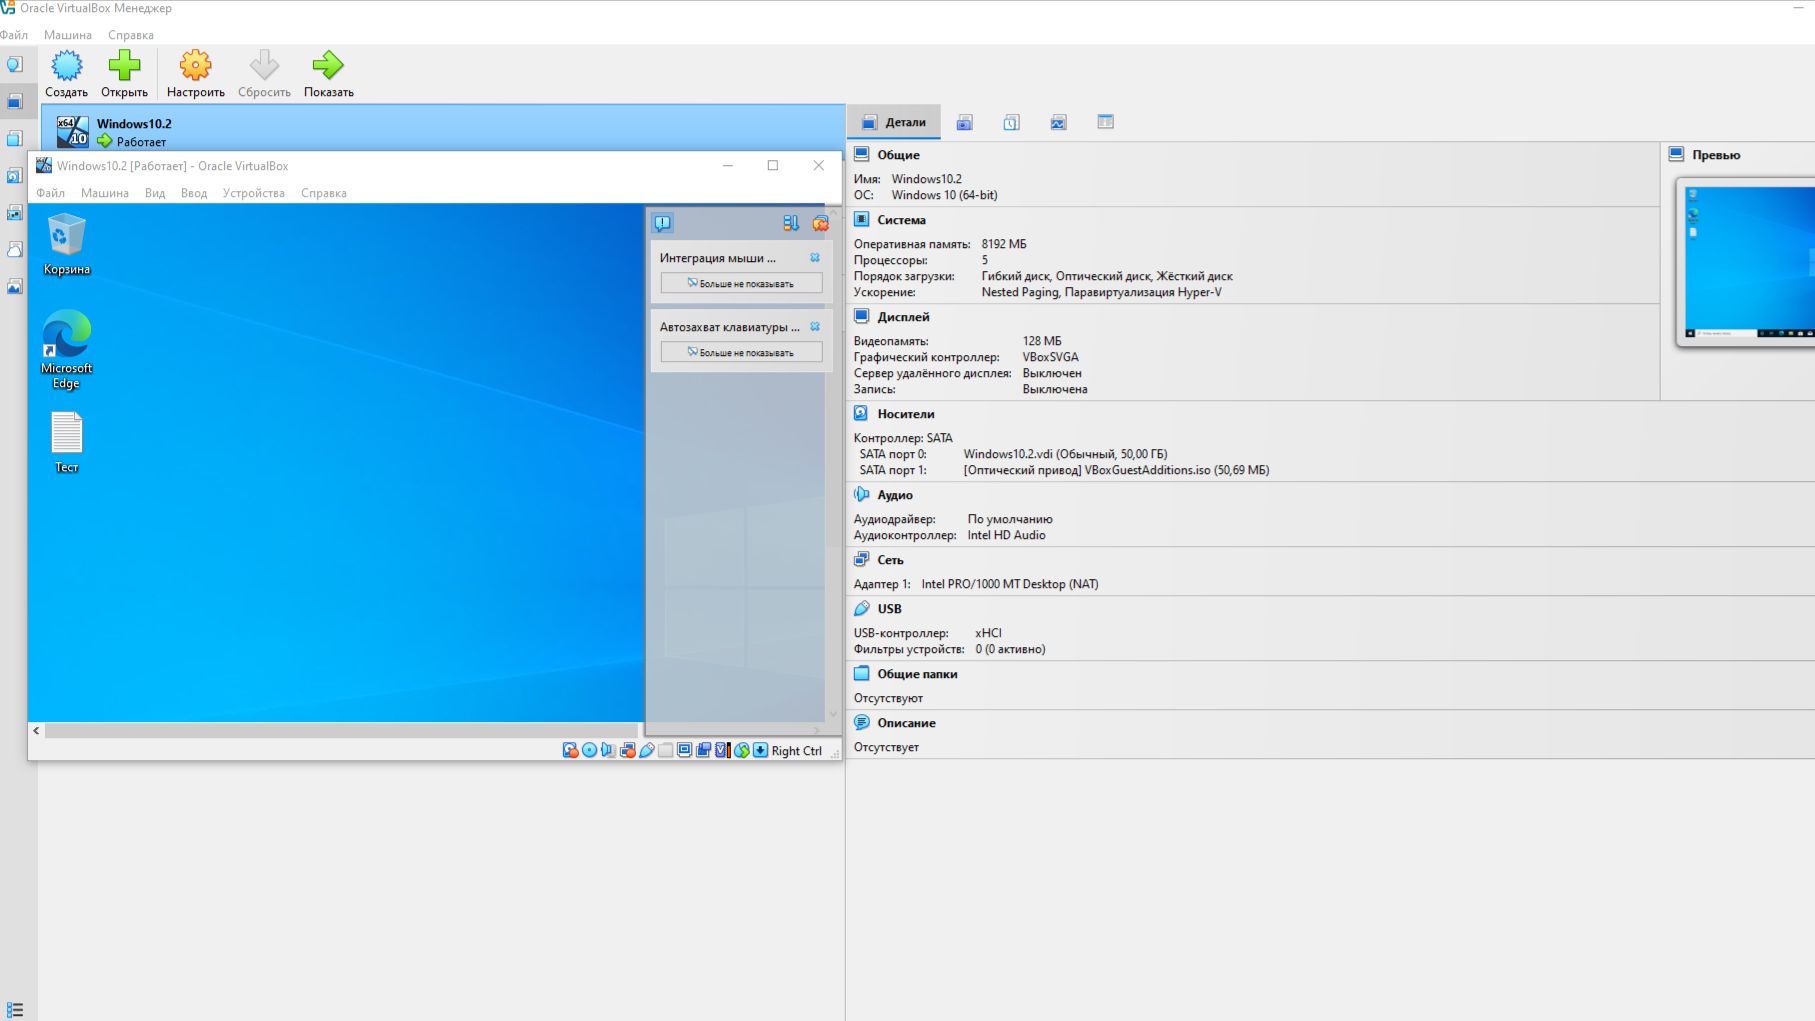This screenshot has width=1815, height=1021.
Task: Open the Вид menu
Action: point(155,193)
